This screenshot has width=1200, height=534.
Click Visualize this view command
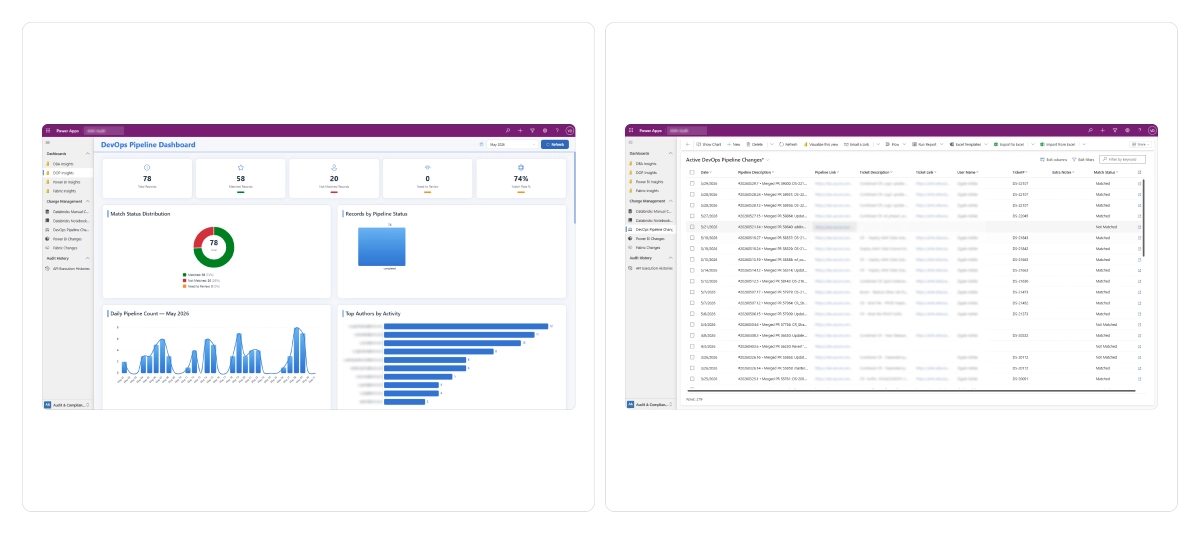pyautogui.click(x=821, y=144)
